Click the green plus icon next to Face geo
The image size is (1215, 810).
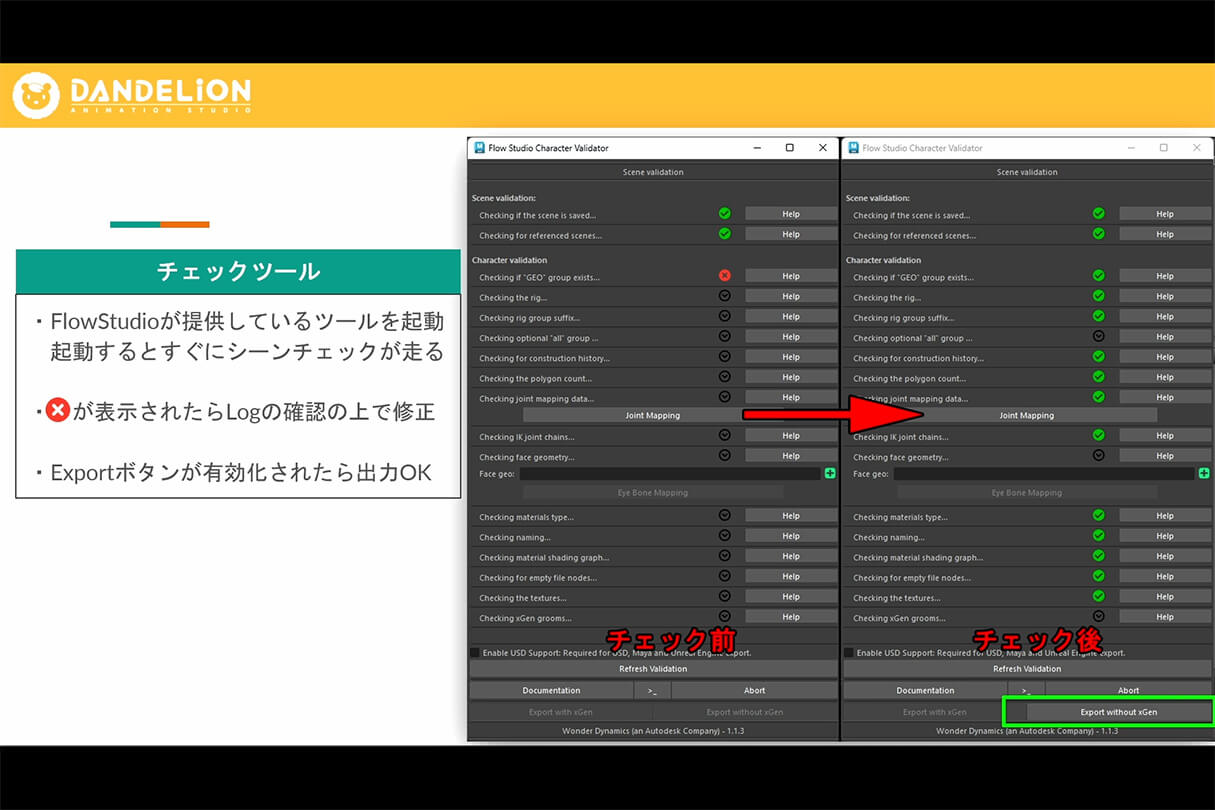pos(829,474)
